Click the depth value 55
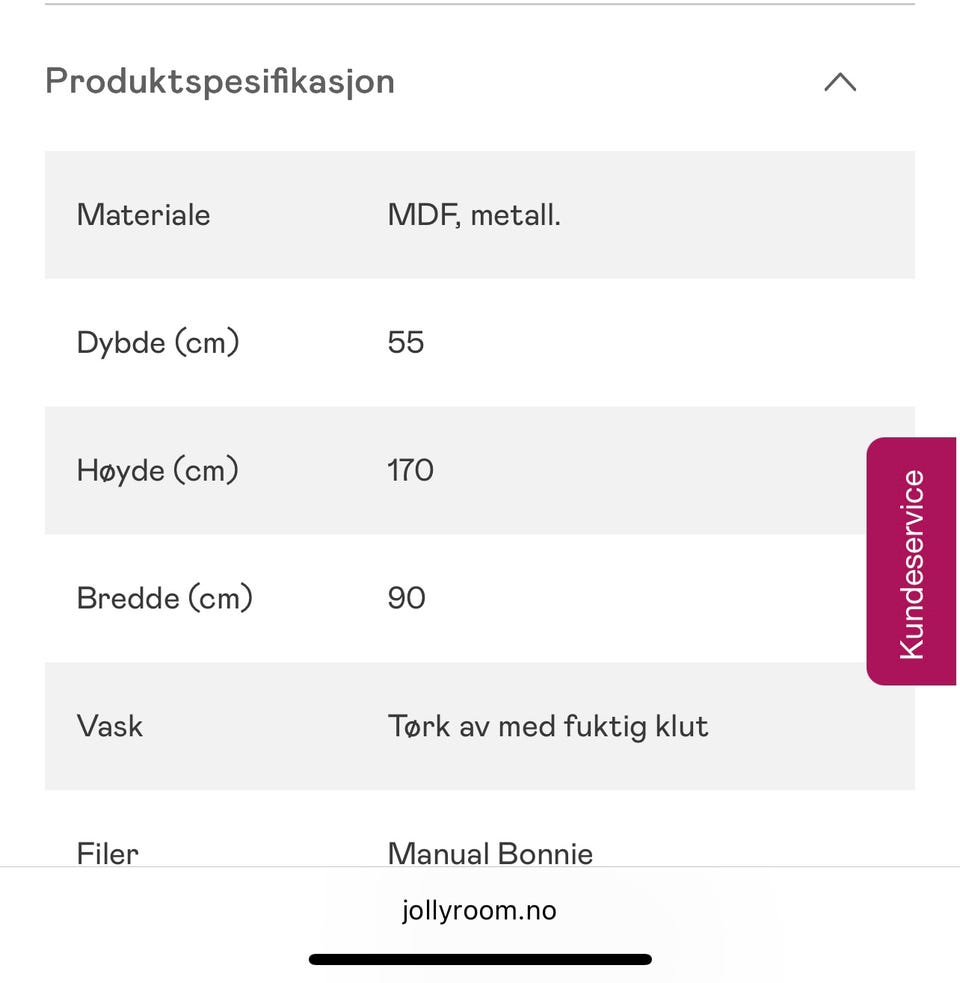 (406, 343)
